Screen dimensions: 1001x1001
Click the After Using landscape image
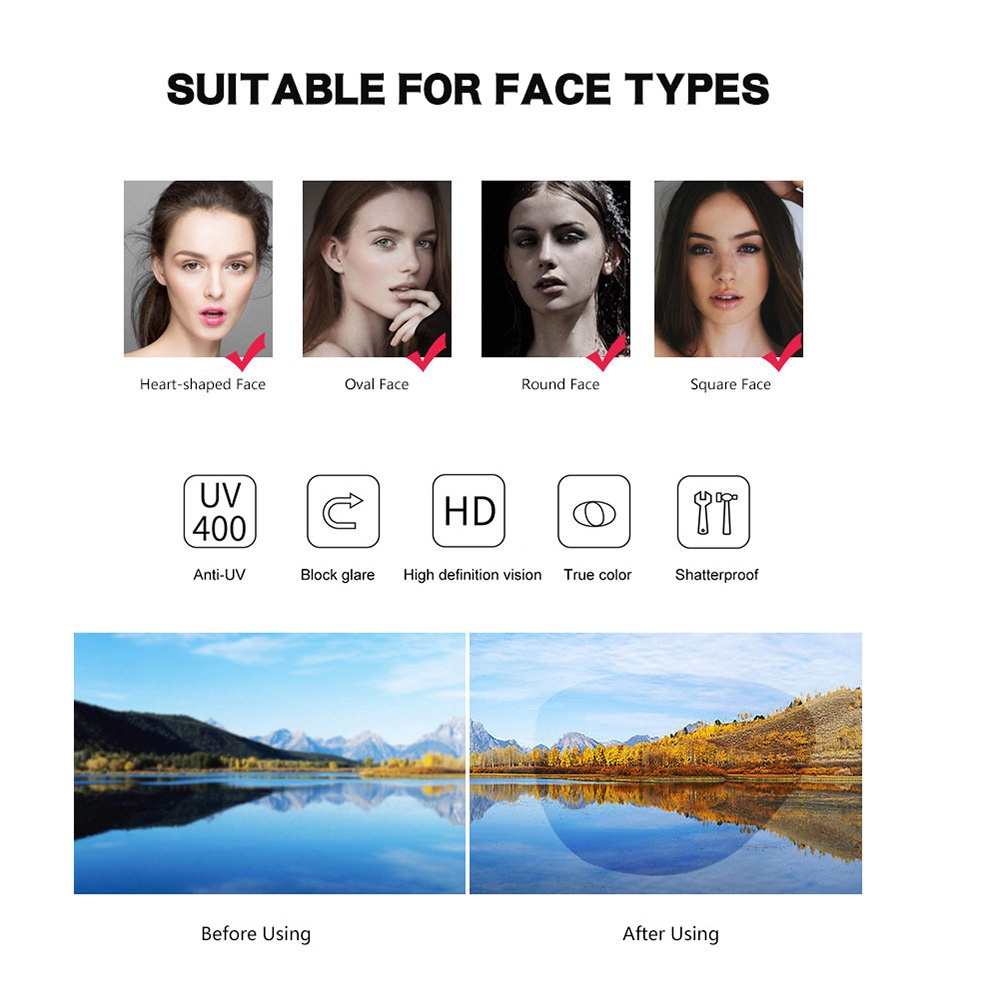pyautogui.click(x=666, y=764)
